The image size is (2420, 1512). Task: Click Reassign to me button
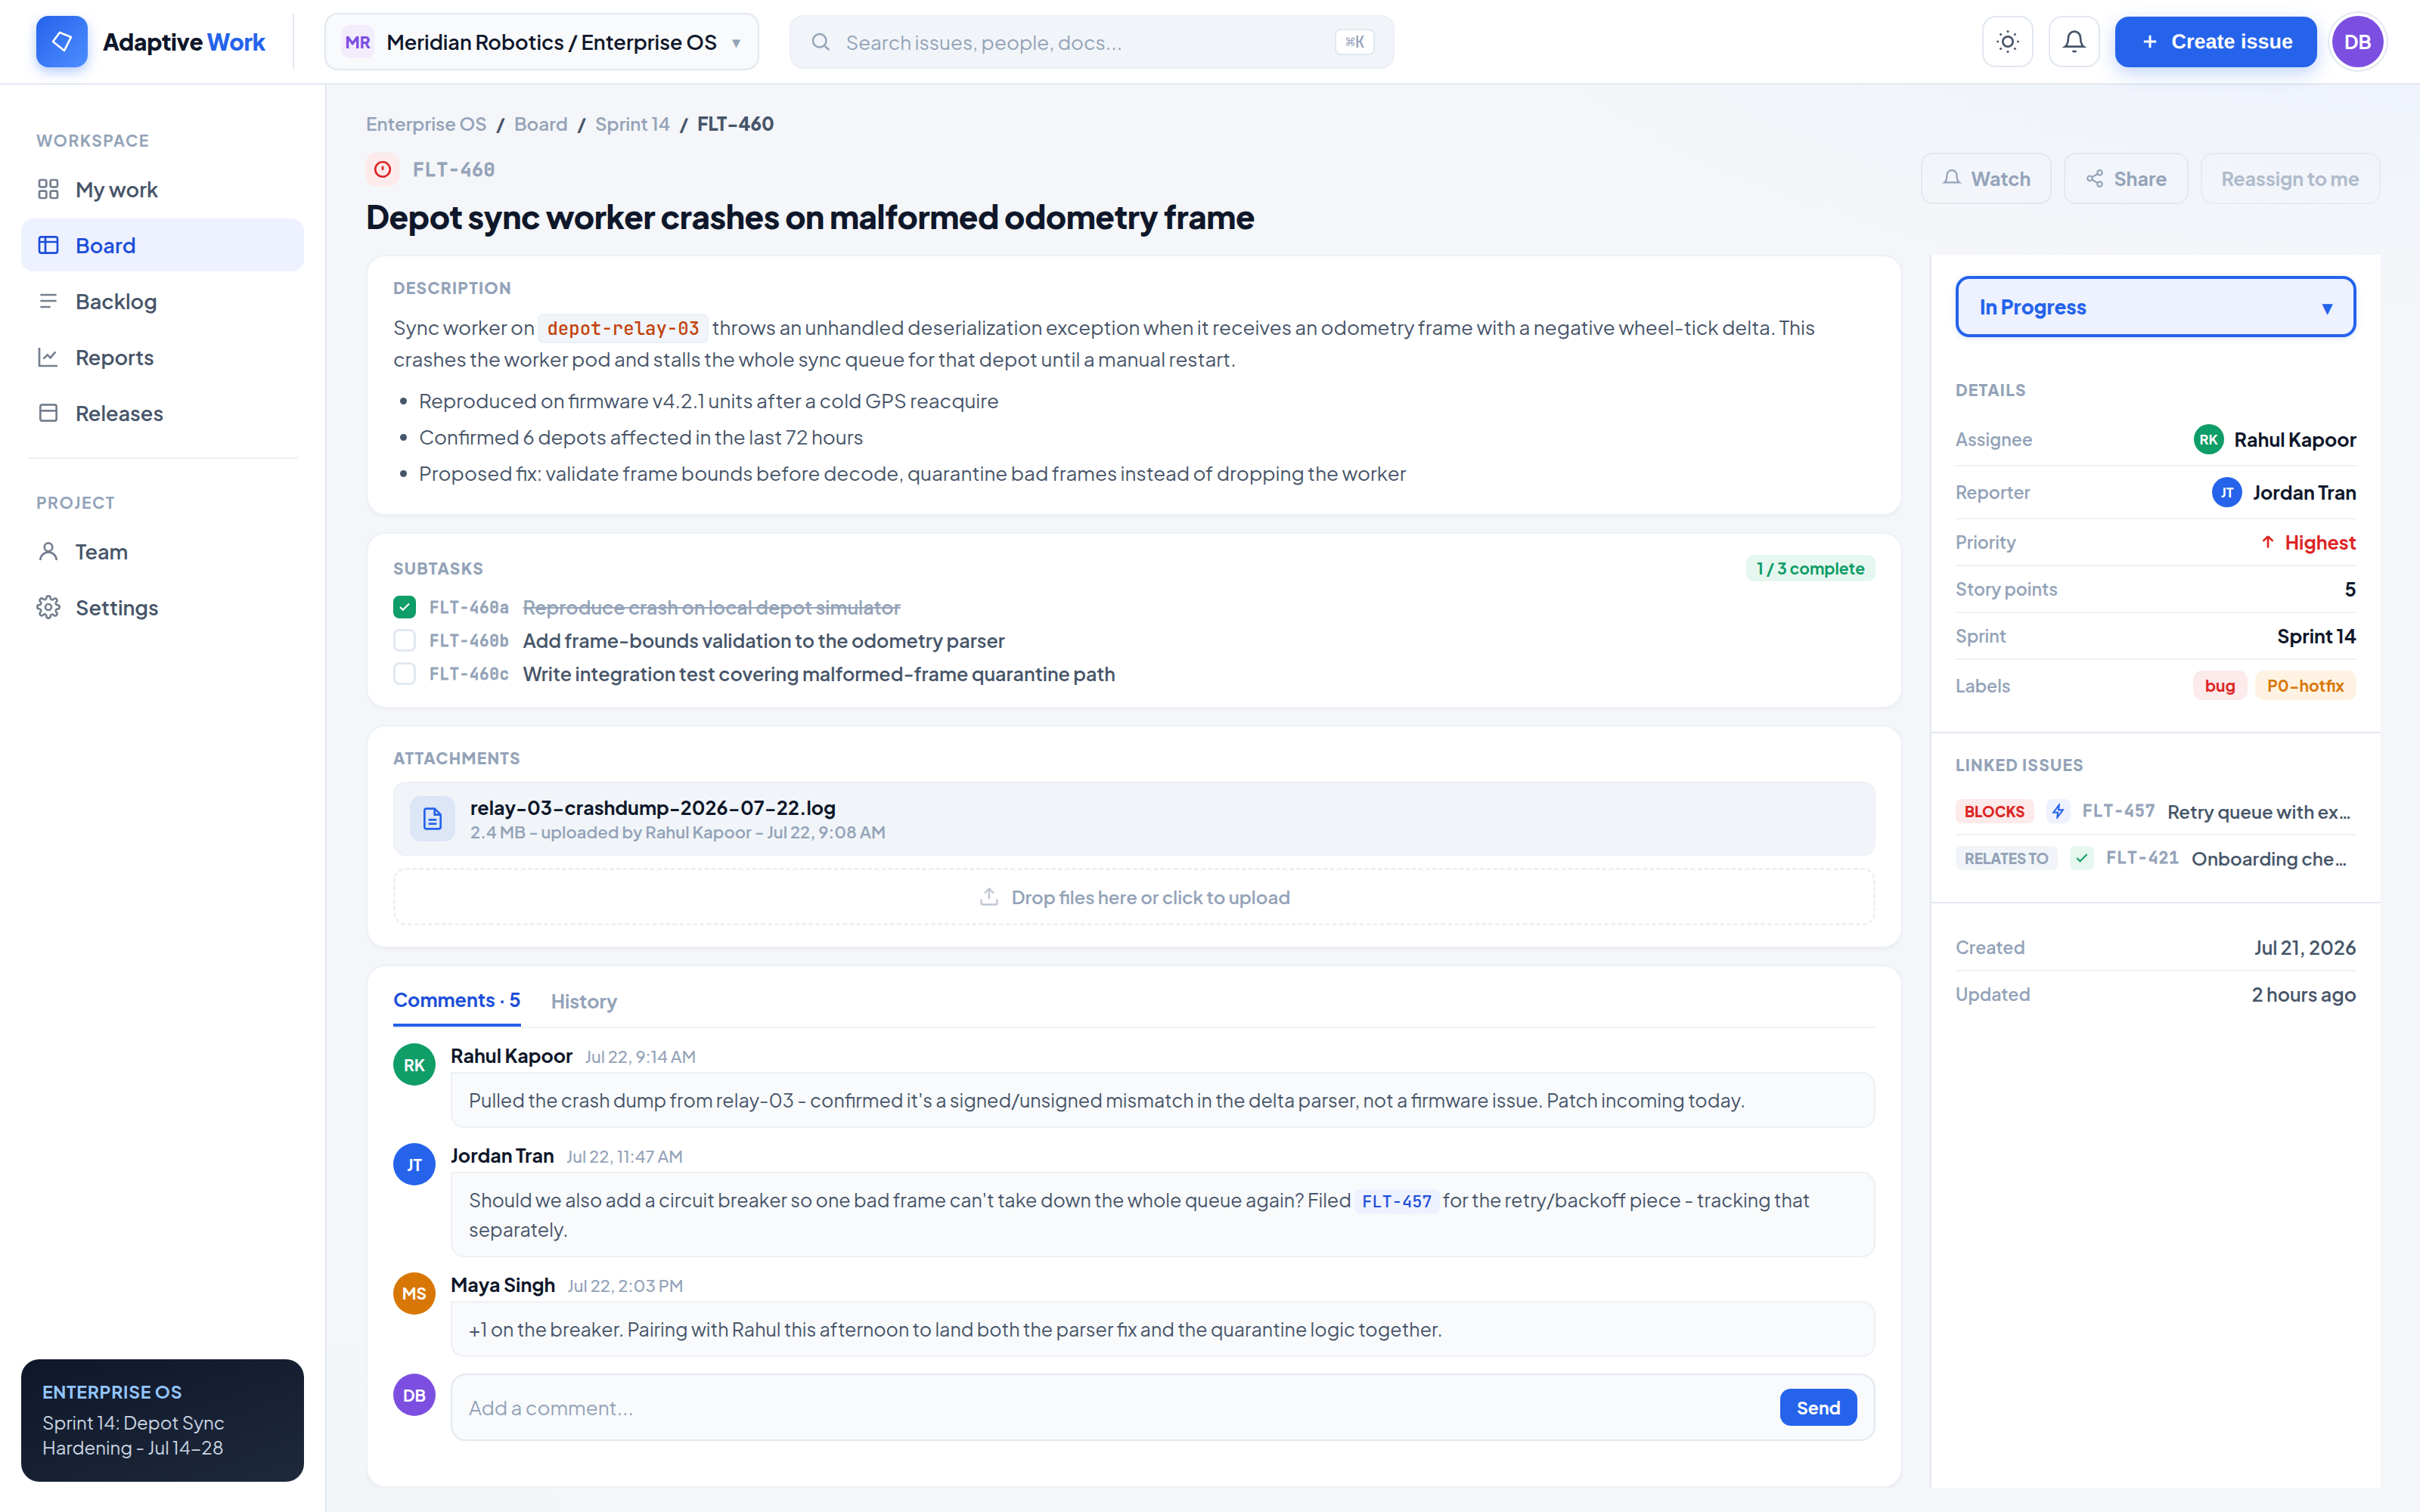pos(2290,179)
